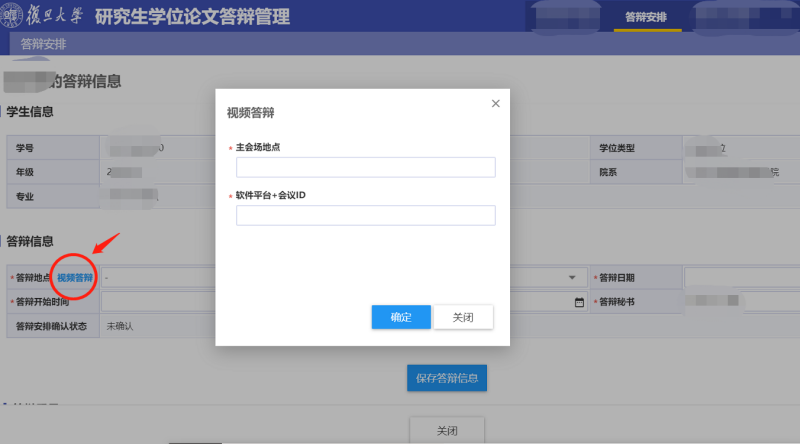Open the calendar icon beside 答辩开始时间
Image resolution: width=800 pixels, height=444 pixels.
tap(579, 302)
